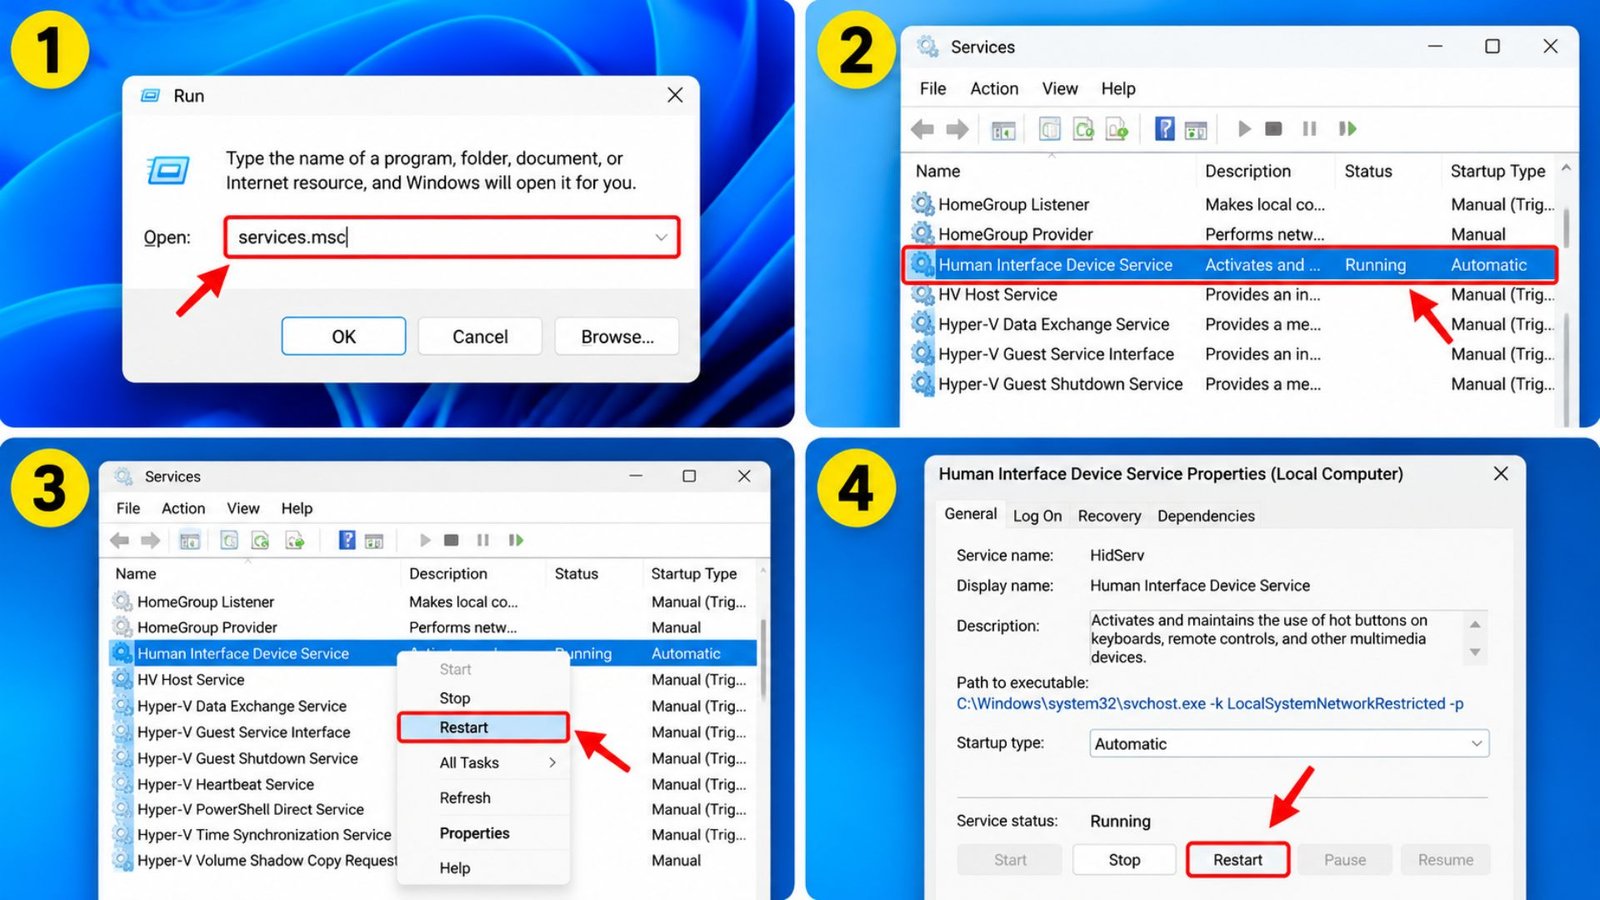Click Refresh icon in panel 3 Services toolbar
1600x900 pixels.
[260, 540]
